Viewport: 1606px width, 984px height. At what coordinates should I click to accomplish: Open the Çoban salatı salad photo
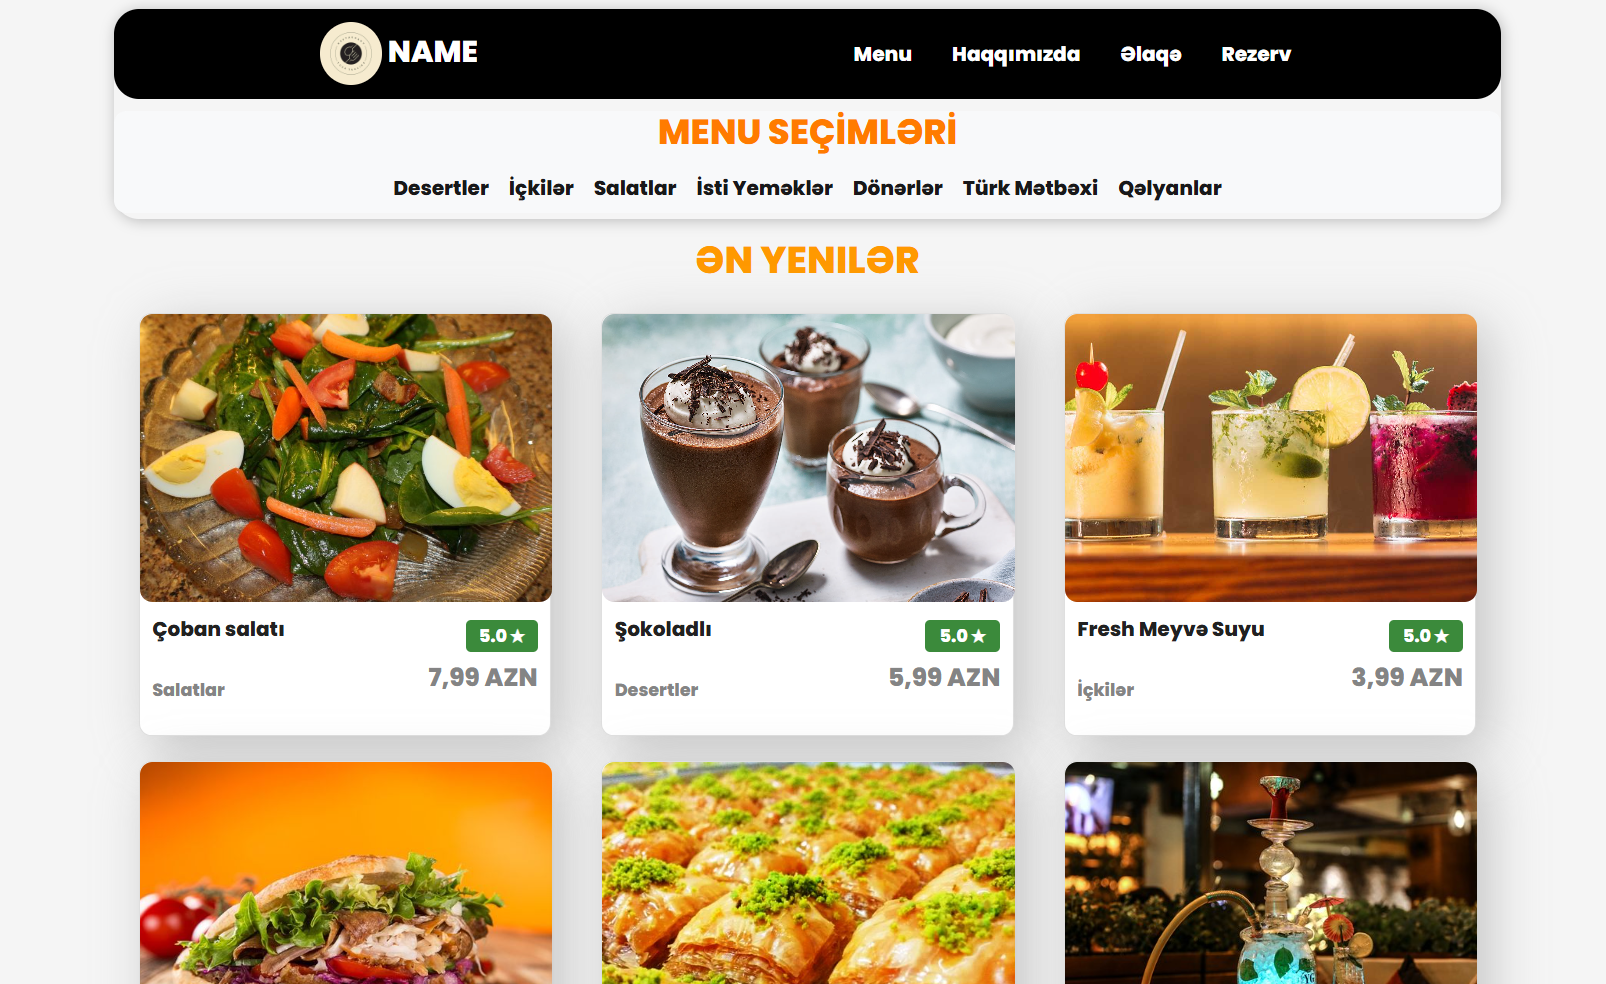pos(346,458)
